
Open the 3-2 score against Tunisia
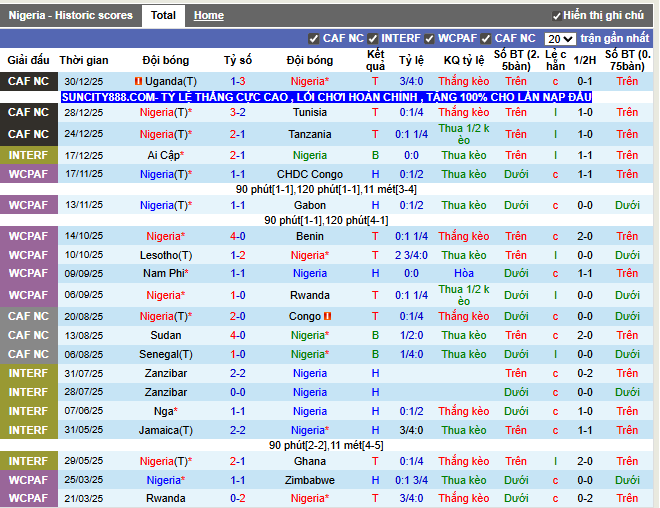[238, 112]
